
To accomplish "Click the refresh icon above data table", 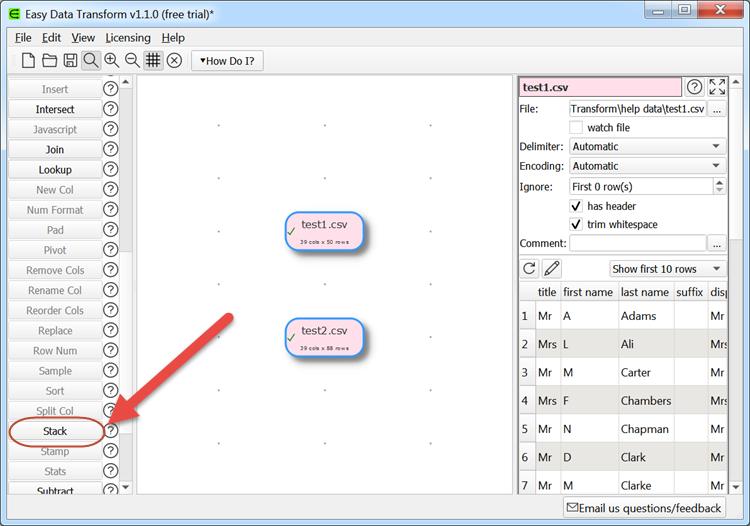I will click(530, 269).
